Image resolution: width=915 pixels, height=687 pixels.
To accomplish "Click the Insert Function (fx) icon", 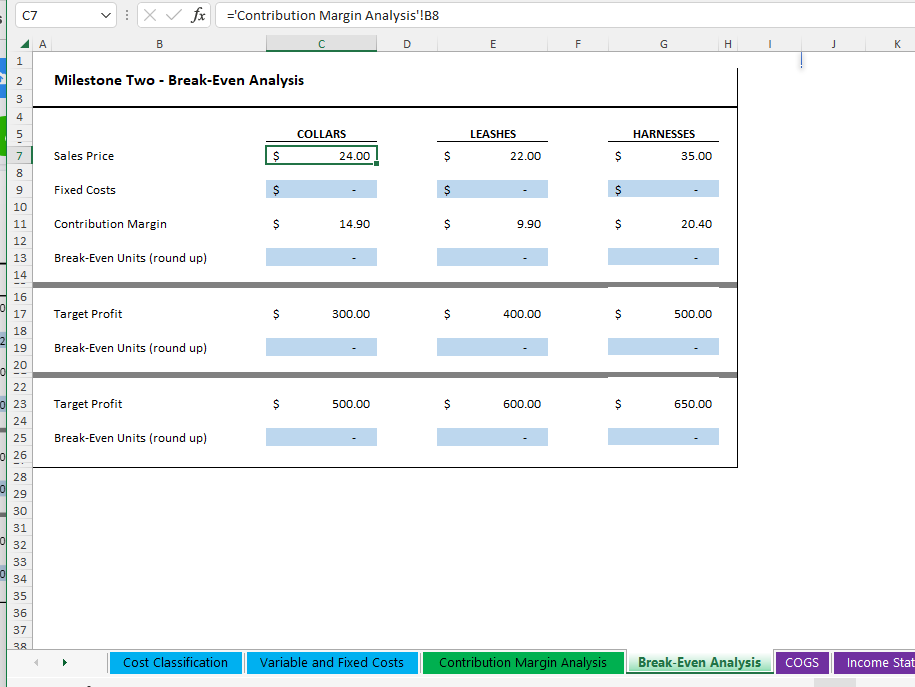I will pos(196,14).
